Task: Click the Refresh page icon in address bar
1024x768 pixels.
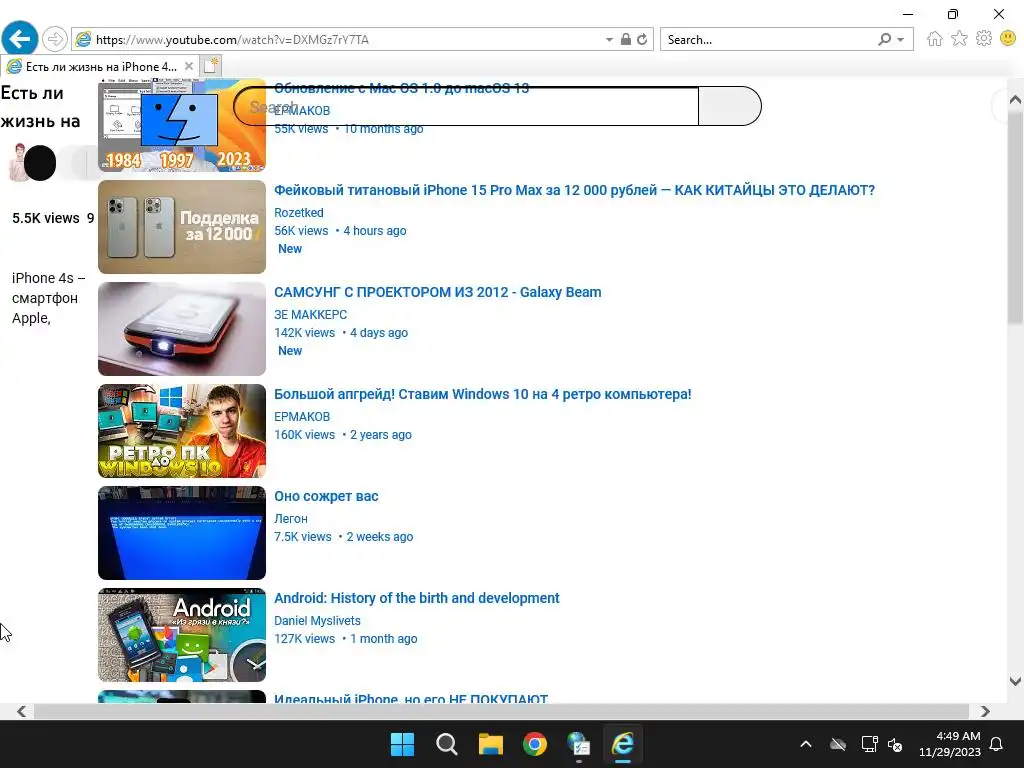Action: click(642, 39)
